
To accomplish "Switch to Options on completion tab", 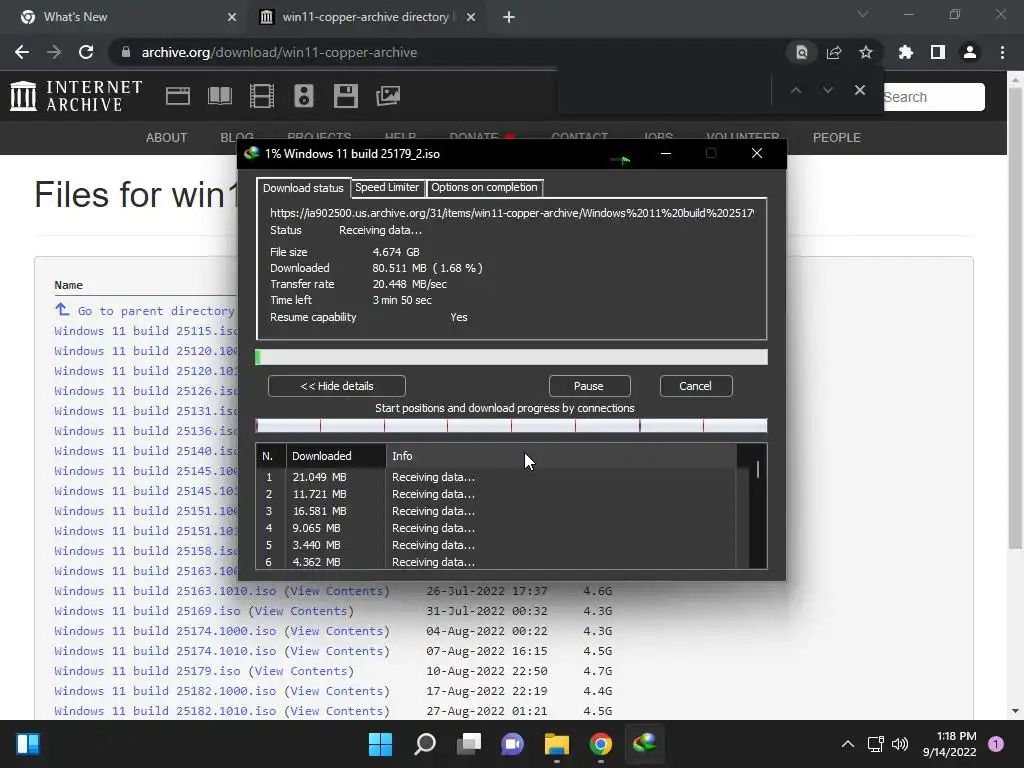I will tap(484, 187).
